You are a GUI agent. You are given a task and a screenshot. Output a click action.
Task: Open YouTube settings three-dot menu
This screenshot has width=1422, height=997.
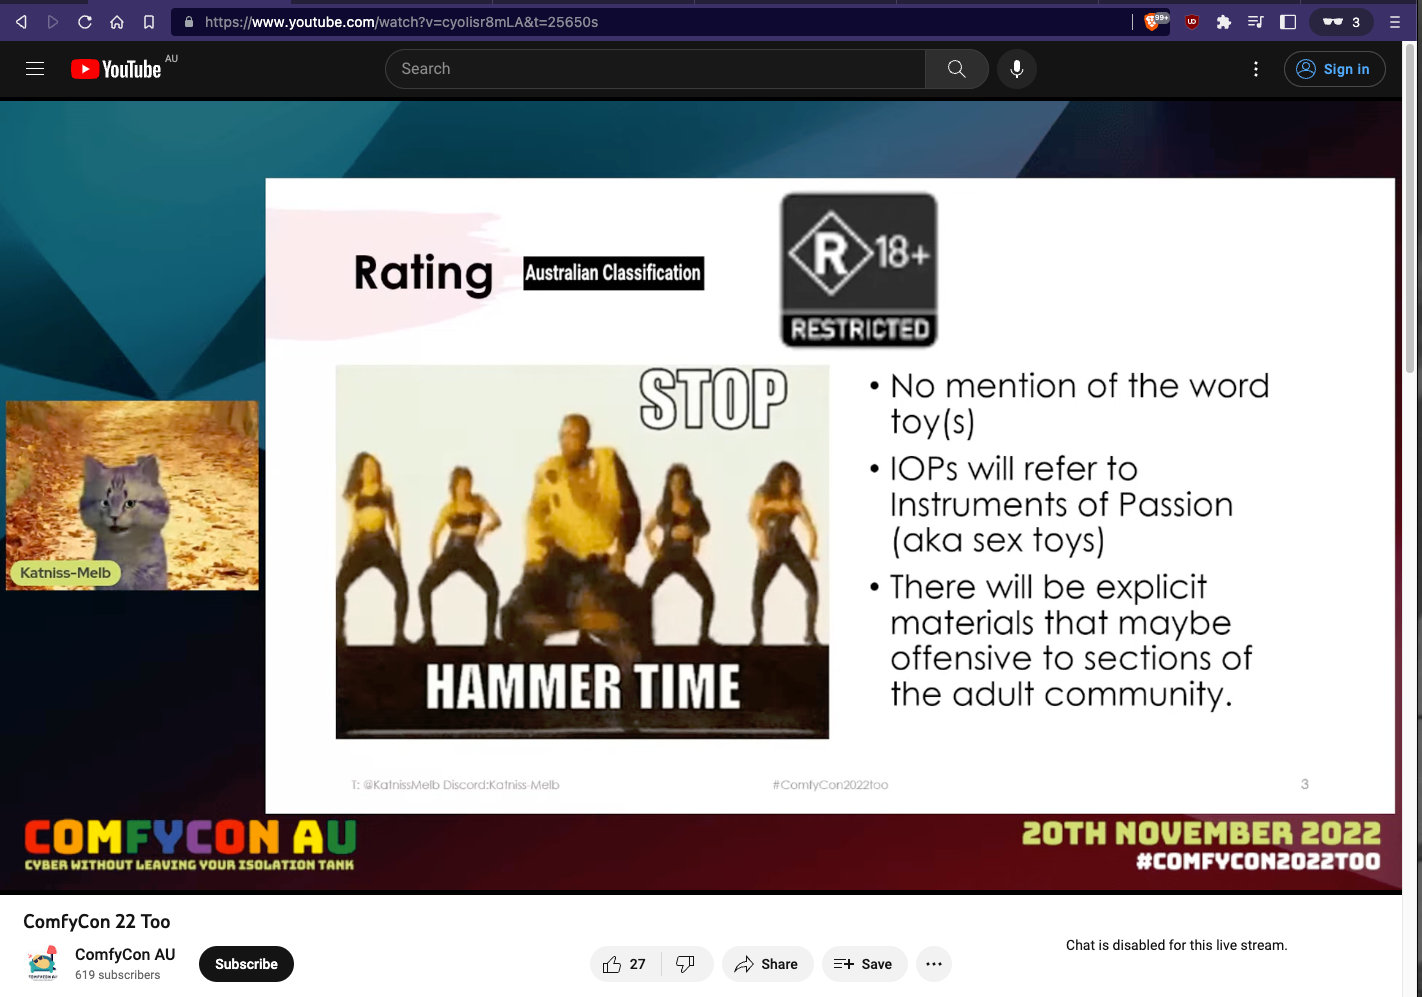click(1256, 69)
